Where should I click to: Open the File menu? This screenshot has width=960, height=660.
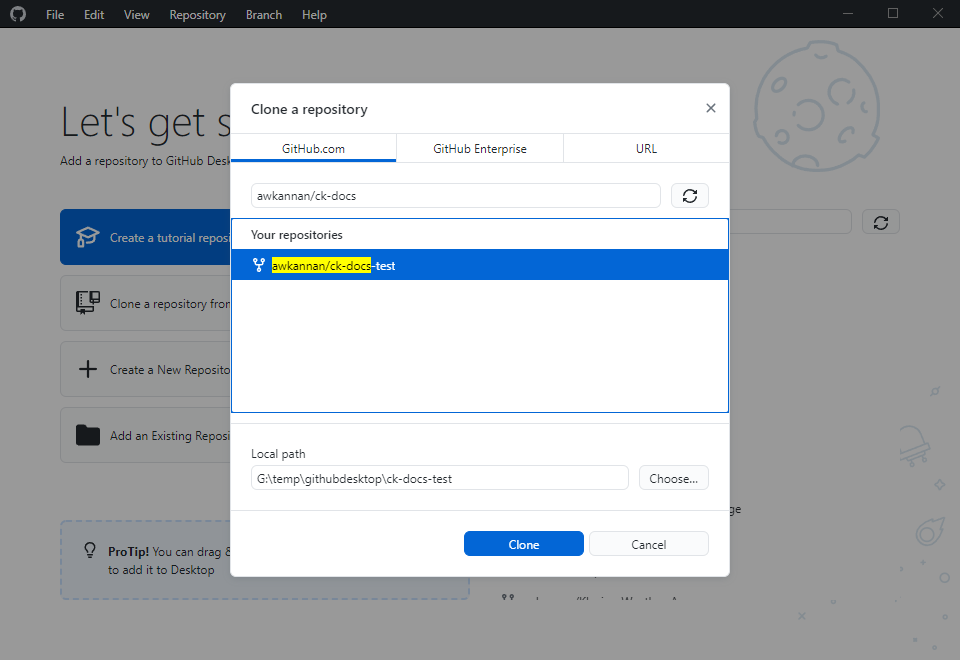[55, 15]
